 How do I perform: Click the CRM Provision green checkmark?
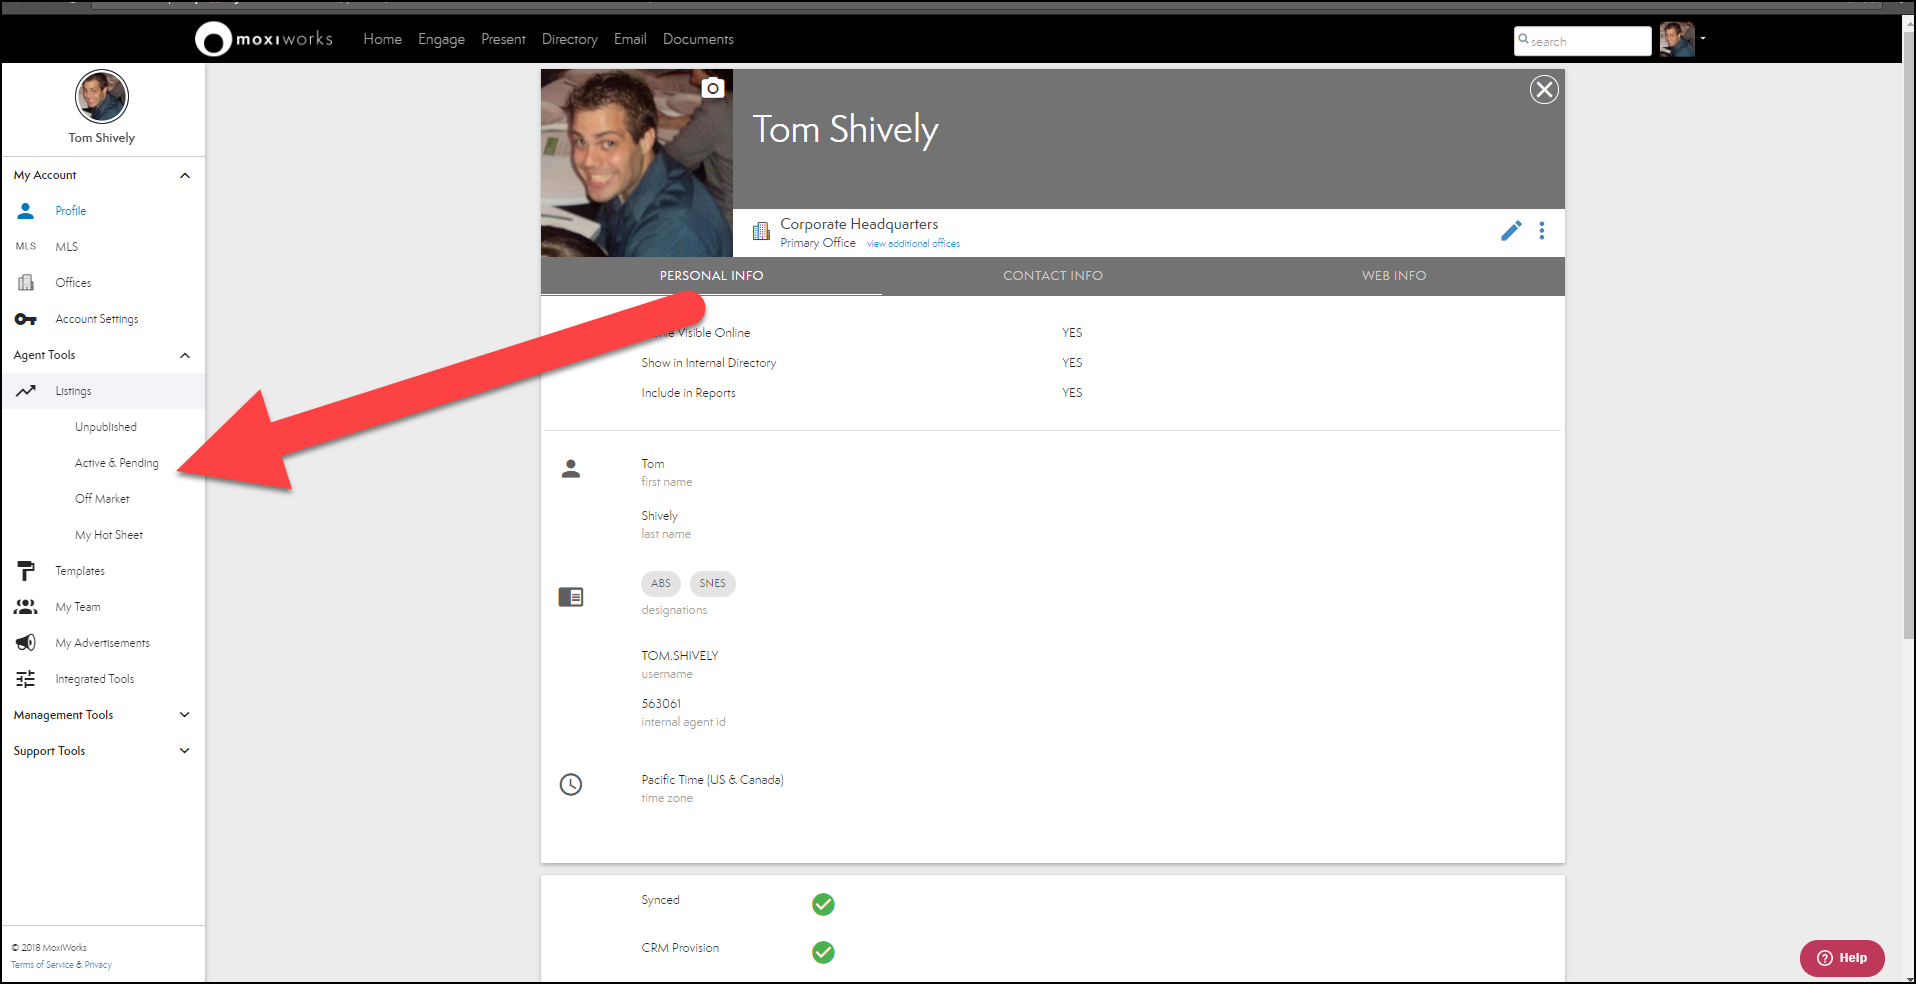tap(823, 952)
